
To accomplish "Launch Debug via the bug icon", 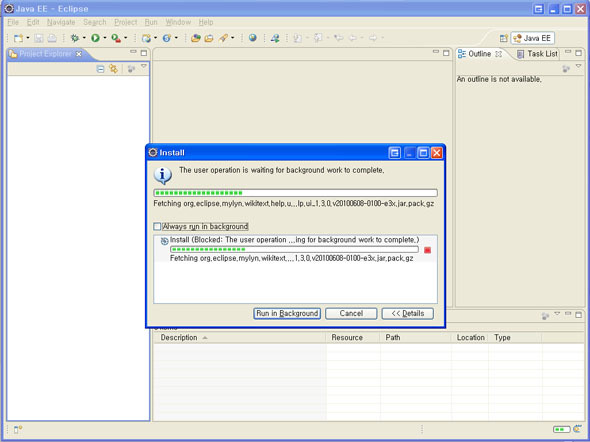I will pos(75,38).
